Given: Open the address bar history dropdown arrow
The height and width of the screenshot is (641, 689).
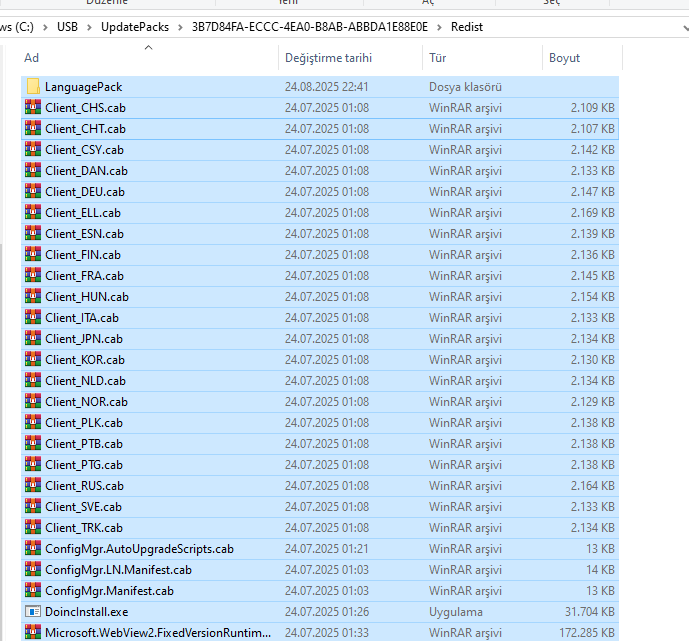Looking at the screenshot, I should (685, 28).
